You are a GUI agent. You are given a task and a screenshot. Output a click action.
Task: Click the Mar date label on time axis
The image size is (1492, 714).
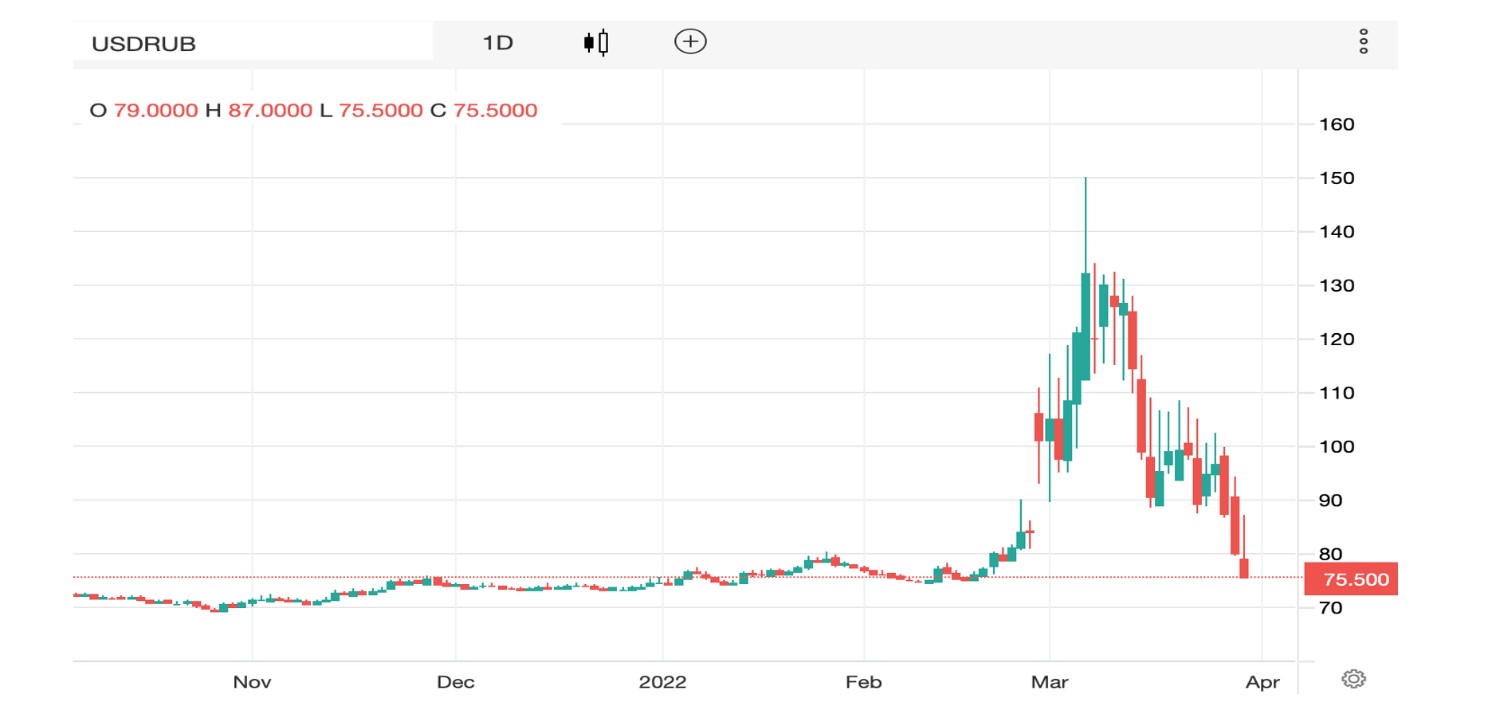coord(1050,682)
